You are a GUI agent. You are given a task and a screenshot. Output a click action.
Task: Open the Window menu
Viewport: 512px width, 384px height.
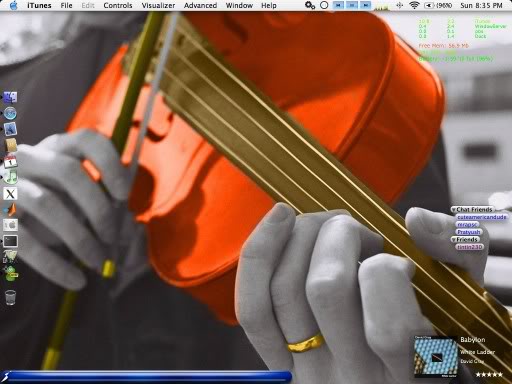(x=239, y=5)
